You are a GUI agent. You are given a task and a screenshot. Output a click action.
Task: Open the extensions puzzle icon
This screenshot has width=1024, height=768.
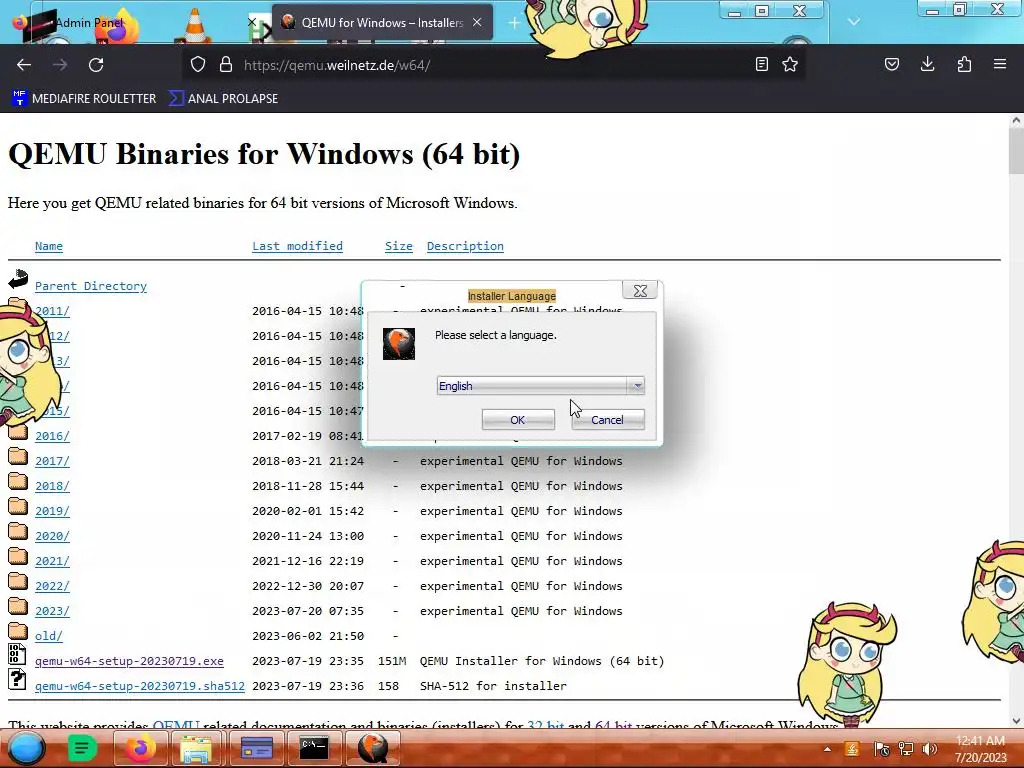[x=964, y=64]
